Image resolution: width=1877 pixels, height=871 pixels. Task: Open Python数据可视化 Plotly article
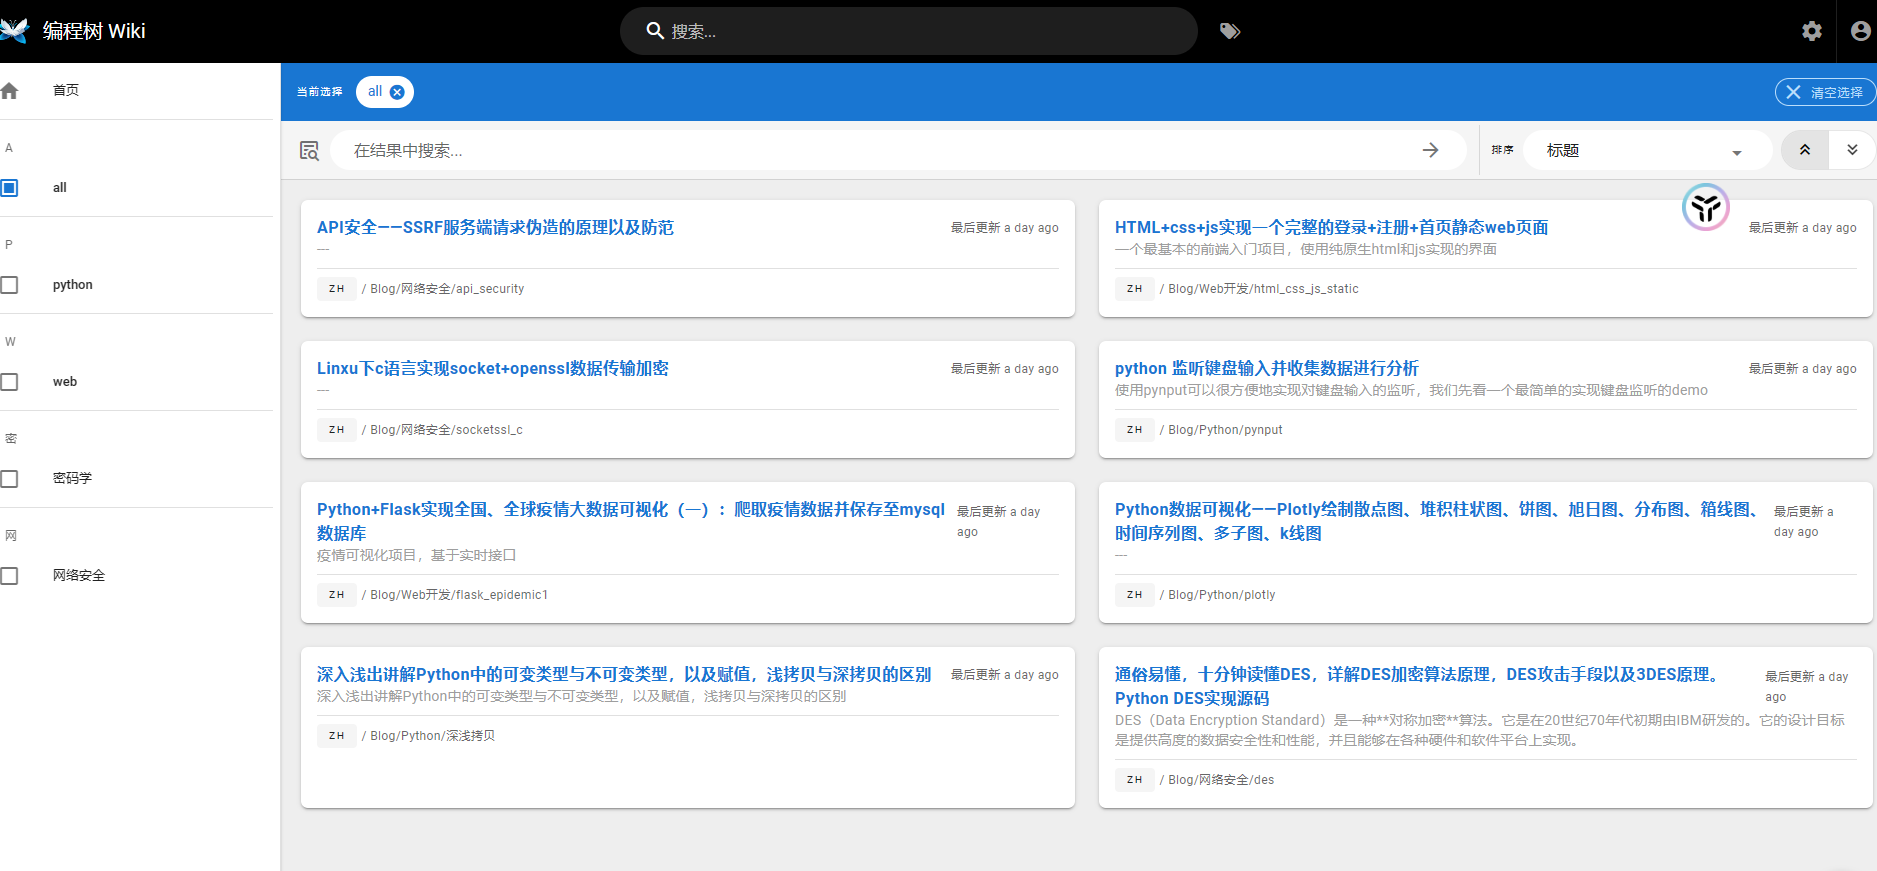[x=1438, y=521]
